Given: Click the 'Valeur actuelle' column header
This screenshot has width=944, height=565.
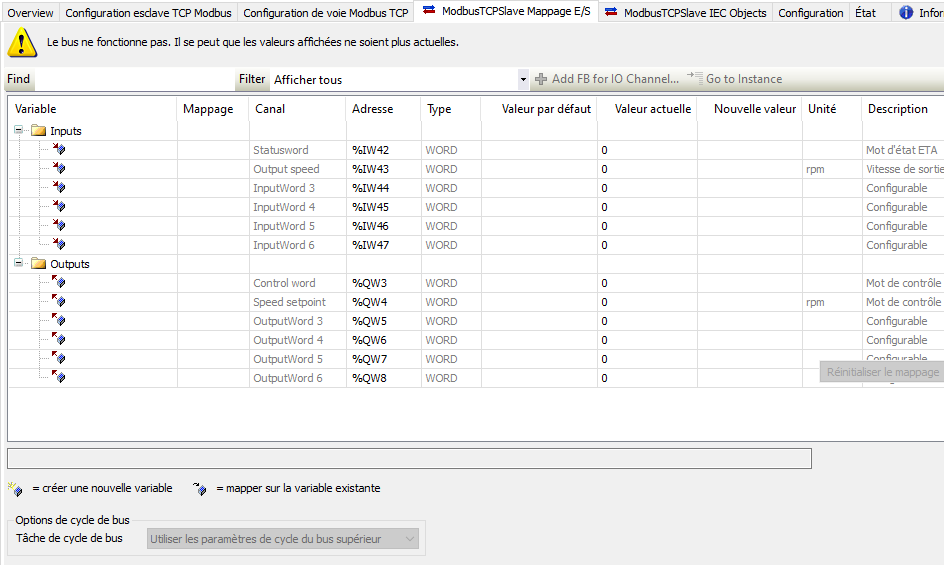Looking at the screenshot, I should [x=652, y=109].
